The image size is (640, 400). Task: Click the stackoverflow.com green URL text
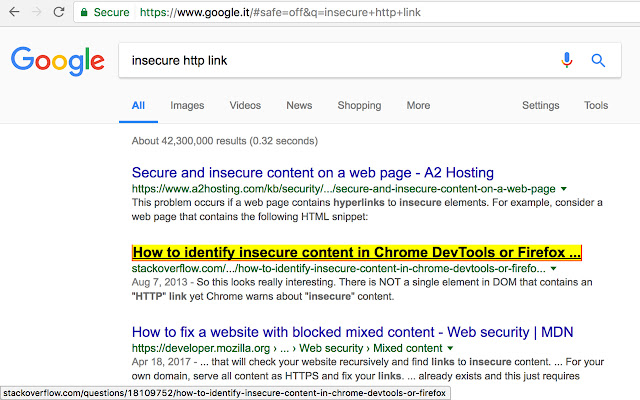pos(338,269)
